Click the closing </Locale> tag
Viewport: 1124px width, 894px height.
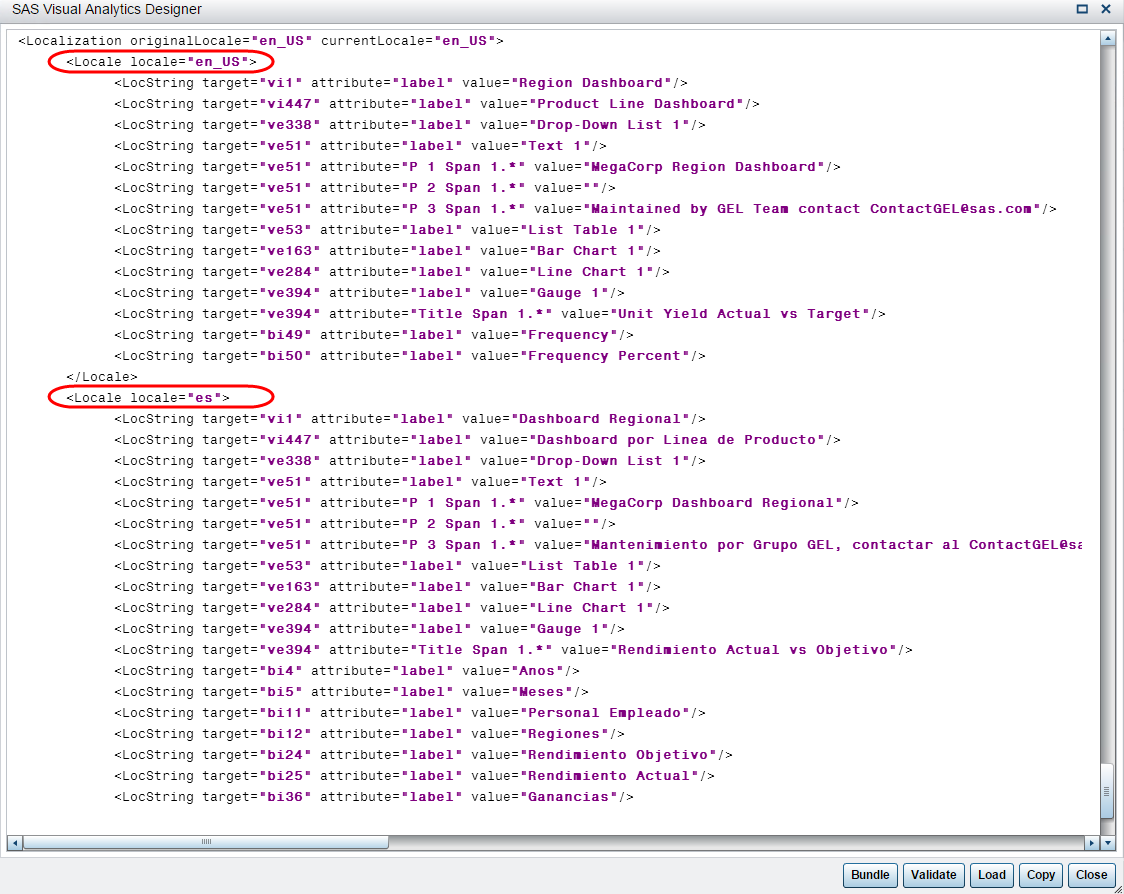click(x=102, y=377)
